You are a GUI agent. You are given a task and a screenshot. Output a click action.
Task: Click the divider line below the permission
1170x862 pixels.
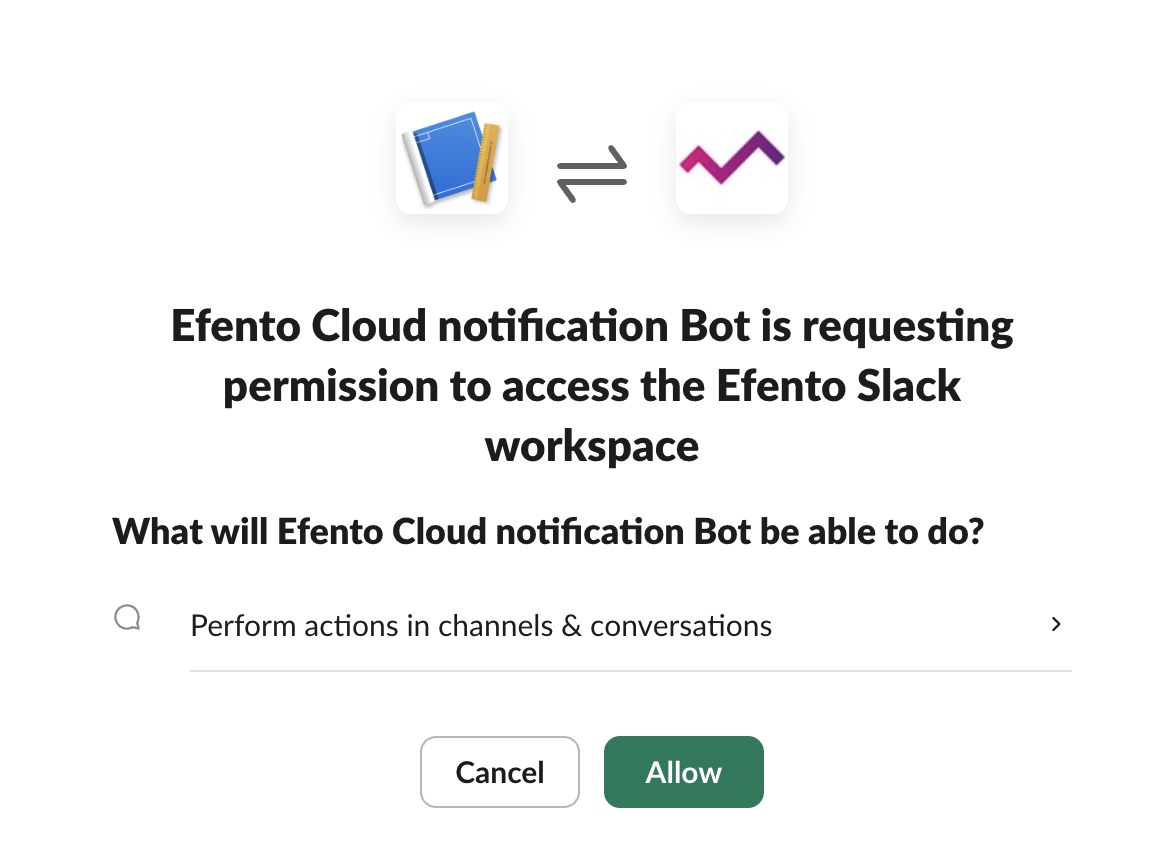pyautogui.click(x=630, y=671)
